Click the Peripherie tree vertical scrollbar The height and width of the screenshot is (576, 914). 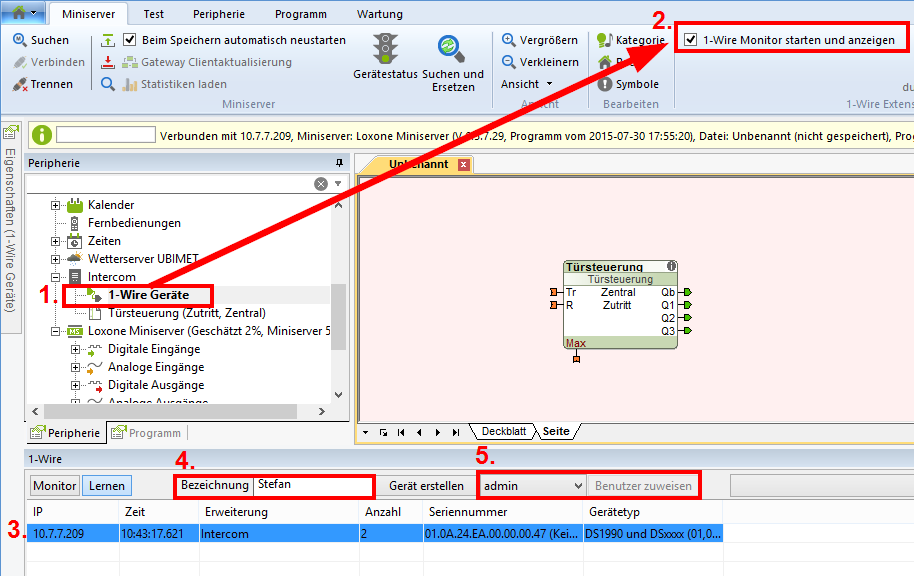338,310
